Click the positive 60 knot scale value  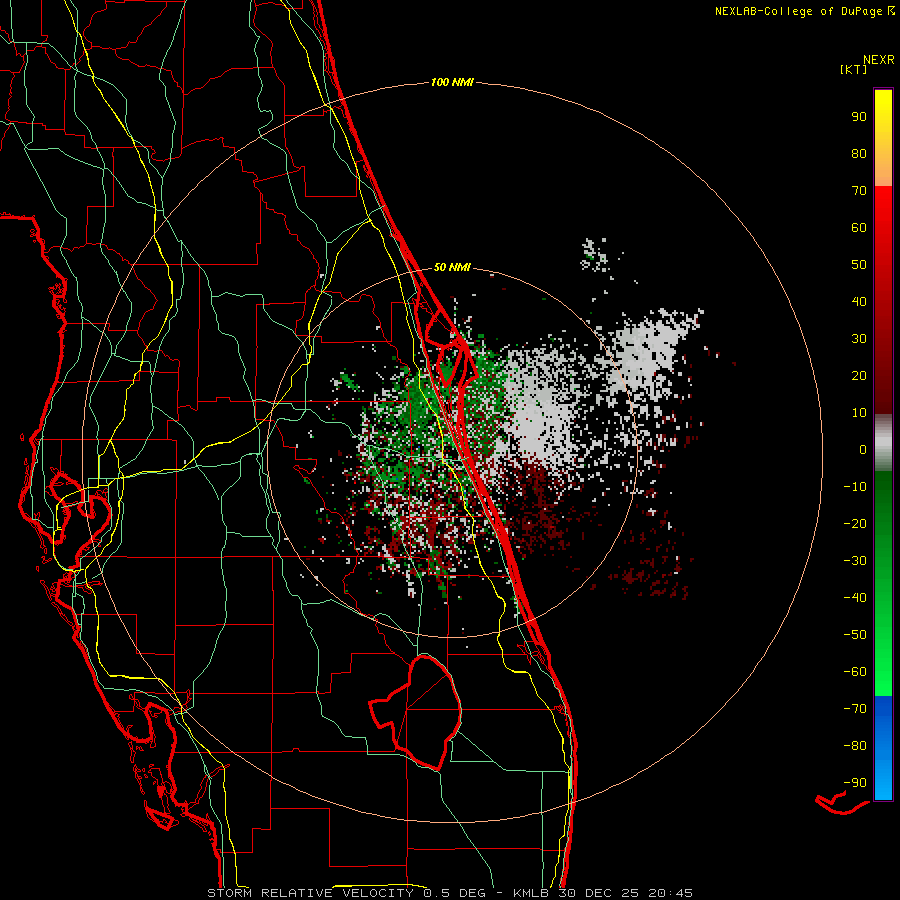click(x=859, y=228)
